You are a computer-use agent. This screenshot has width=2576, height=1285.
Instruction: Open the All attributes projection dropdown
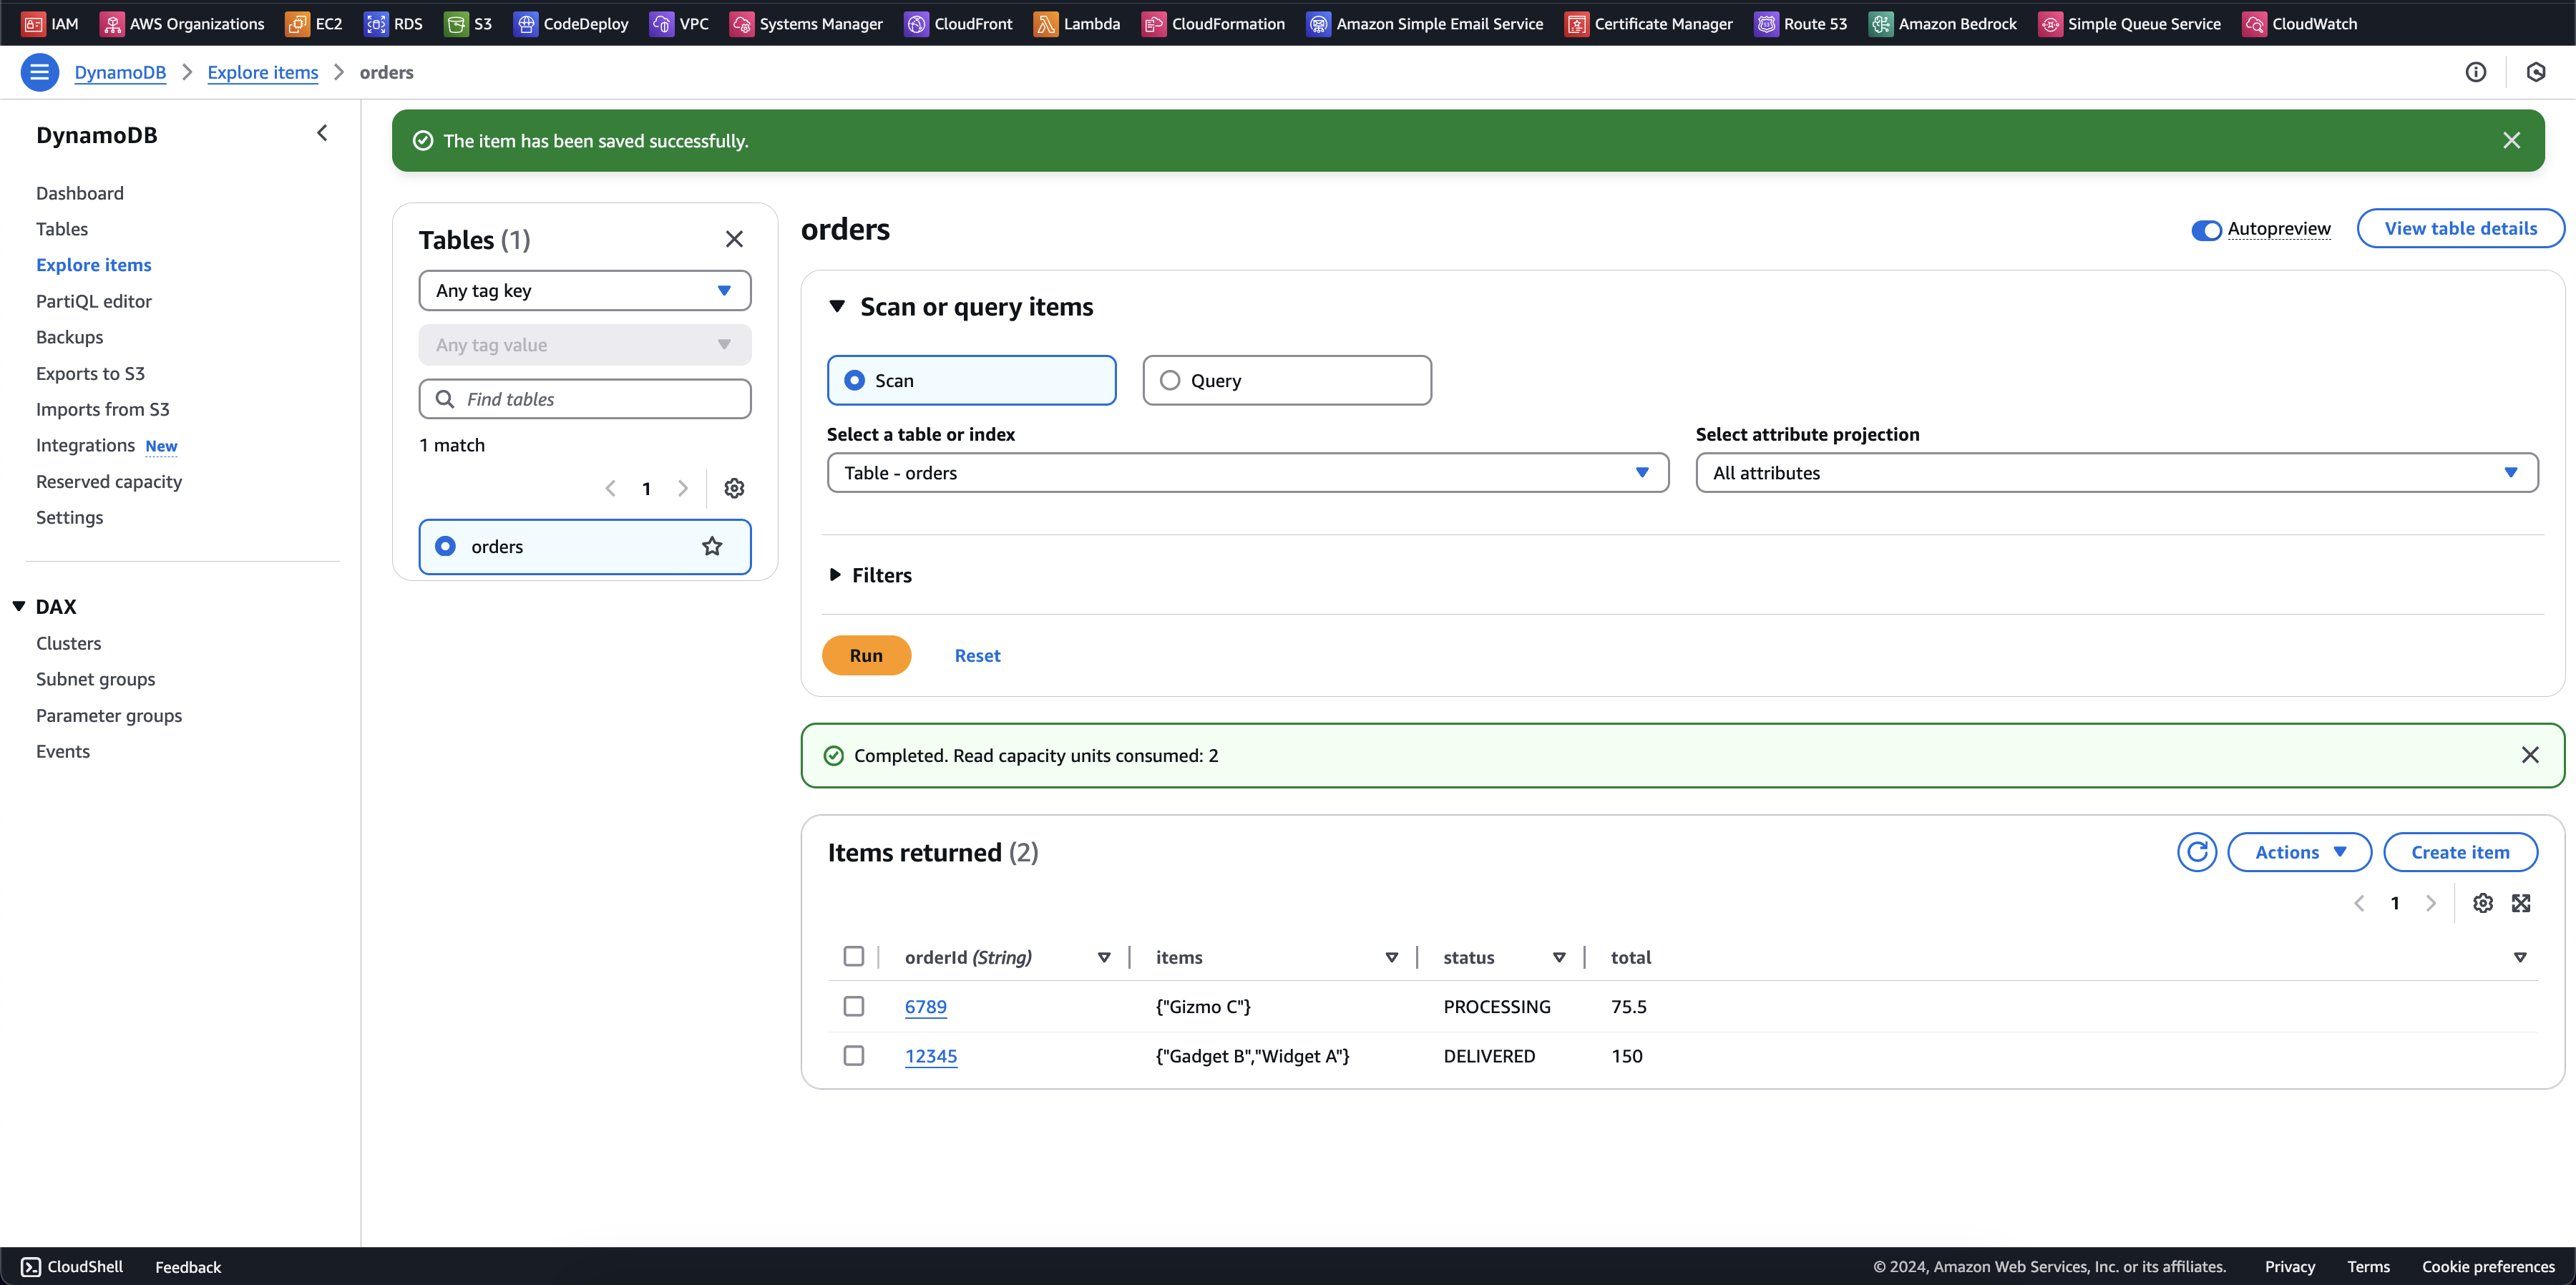click(2116, 472)
